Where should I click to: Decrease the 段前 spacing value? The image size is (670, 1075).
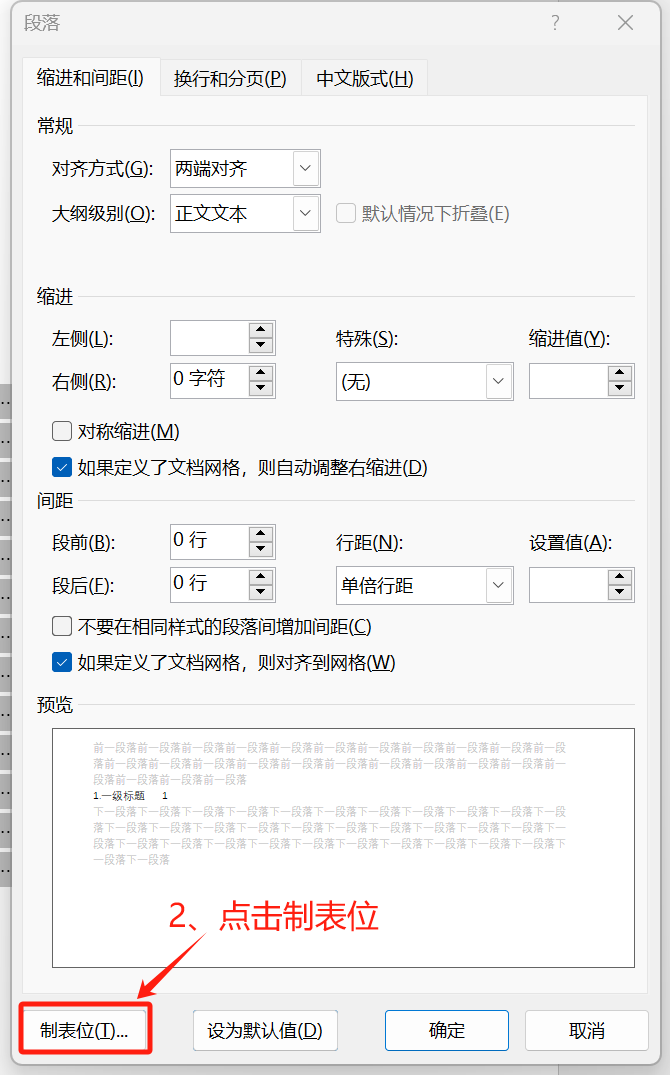pyautogui.click(x=261, y=549)
